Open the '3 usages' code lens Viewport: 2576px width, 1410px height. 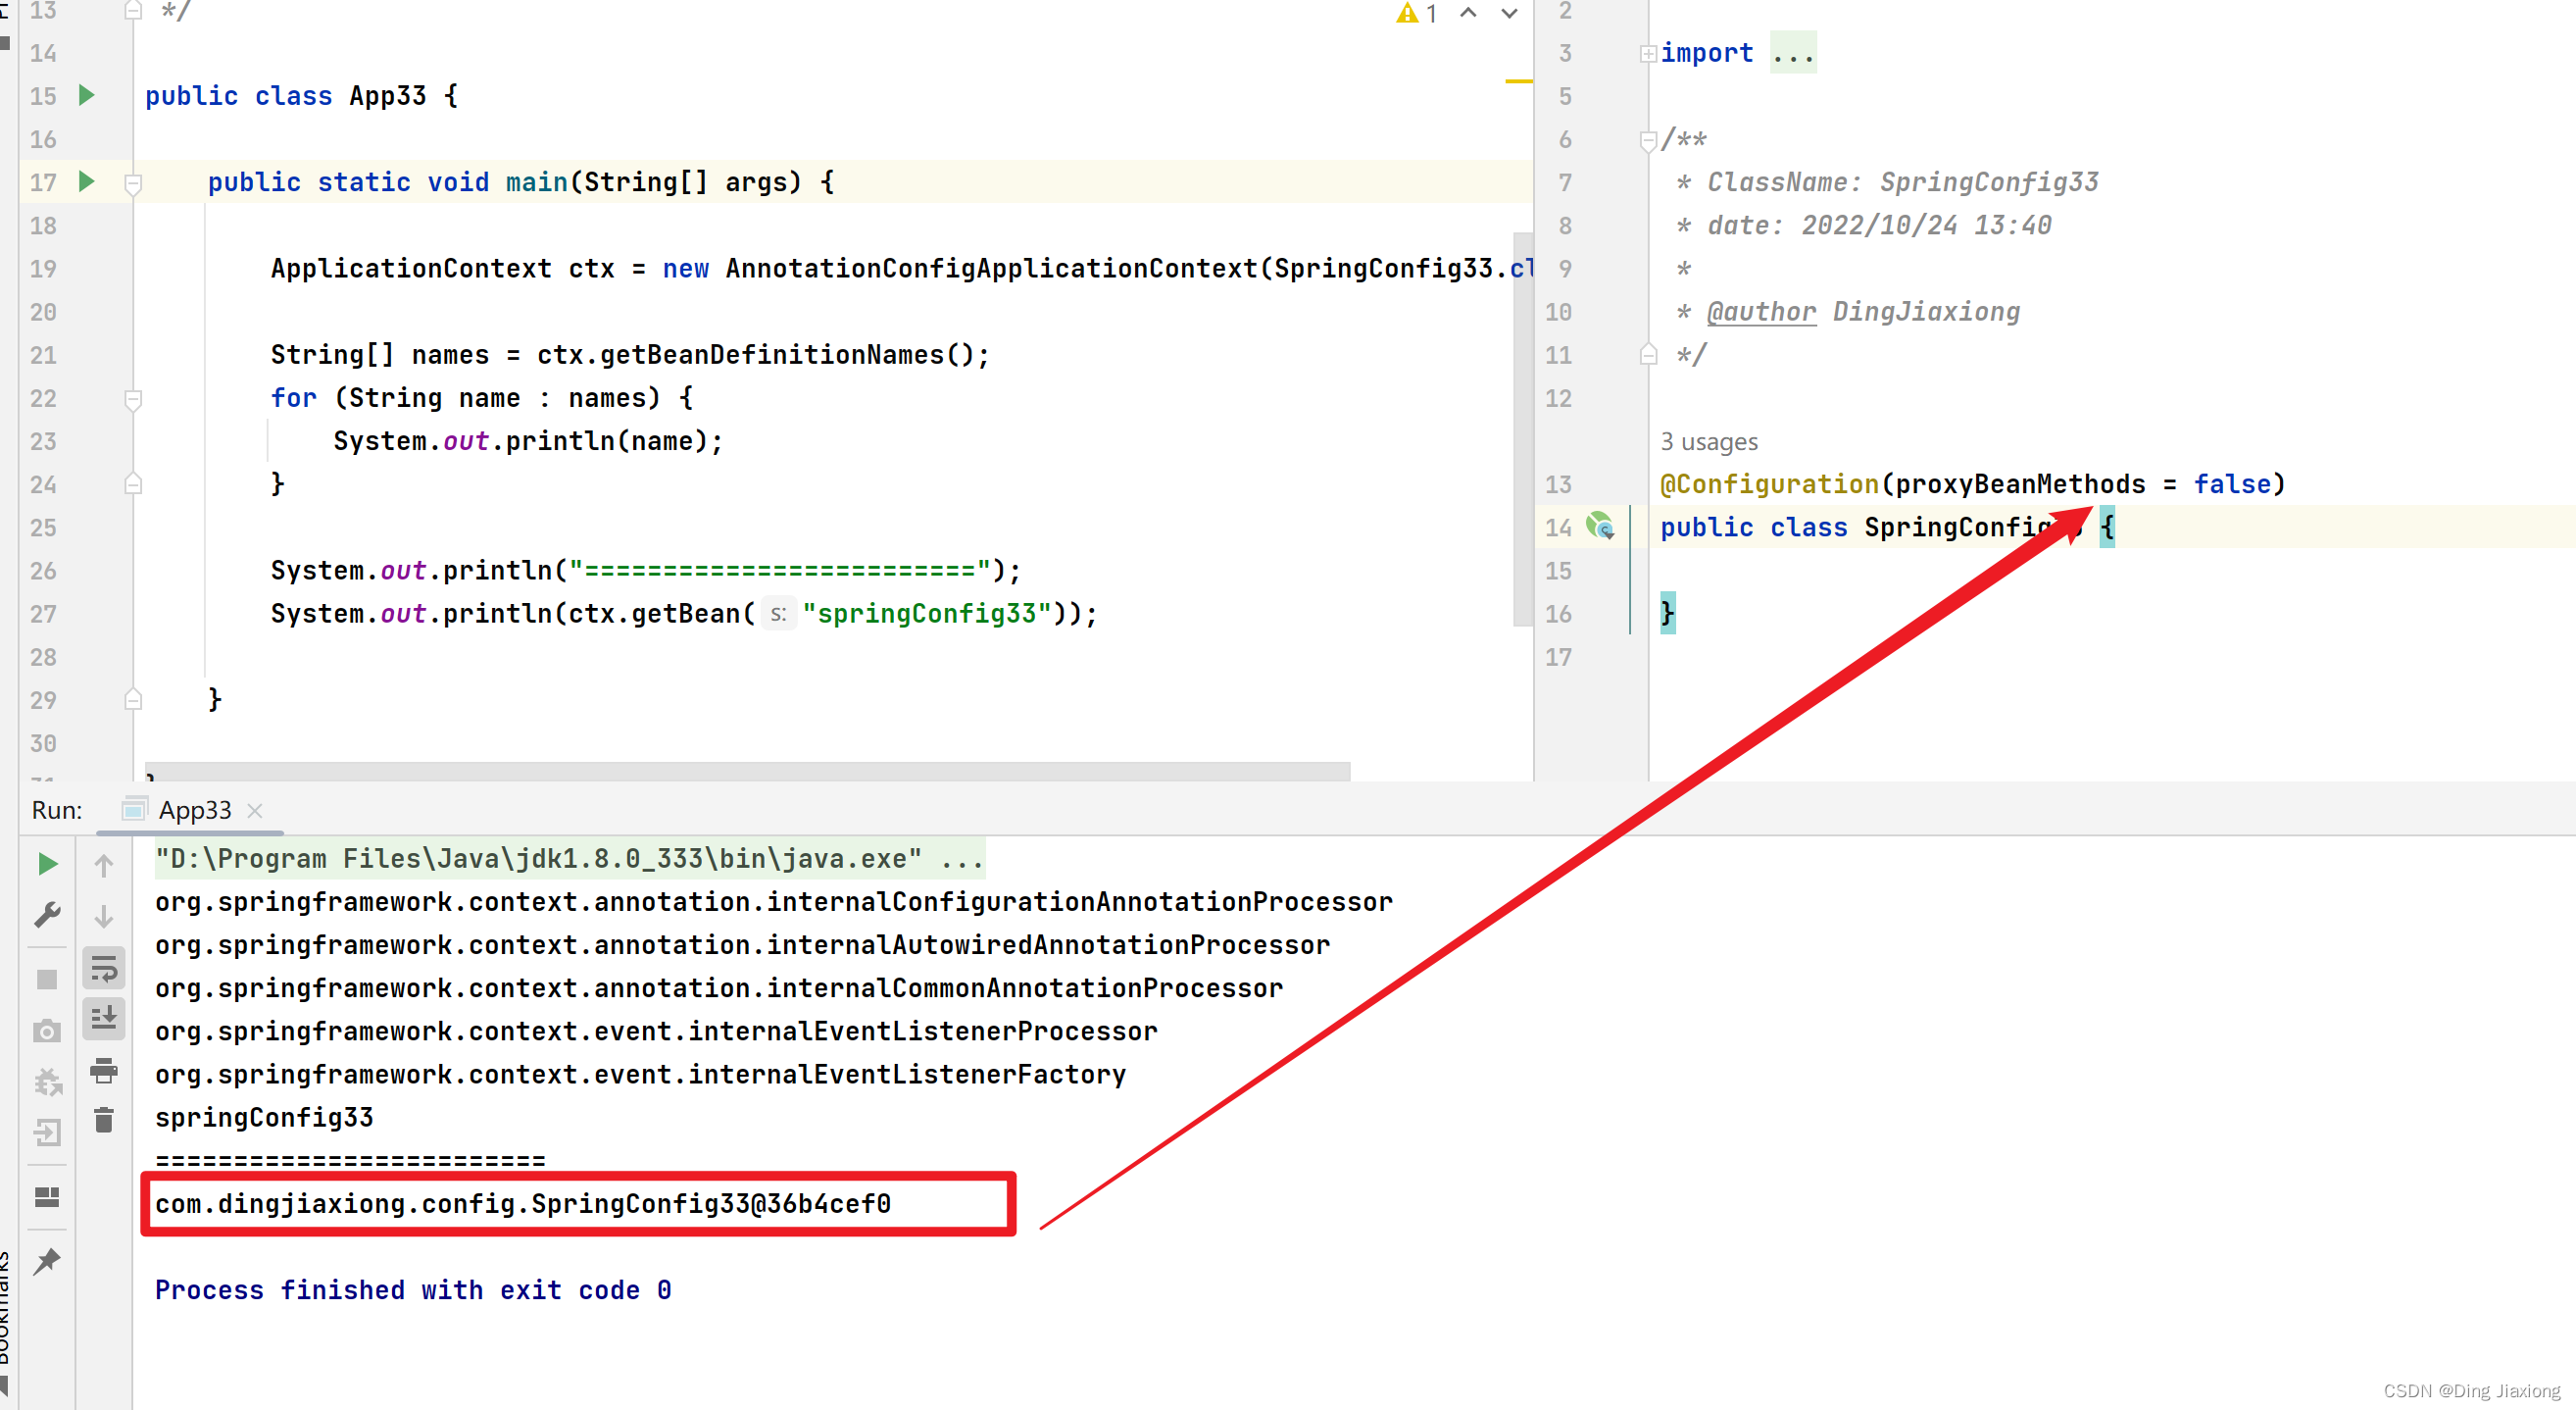(1709, 441)
